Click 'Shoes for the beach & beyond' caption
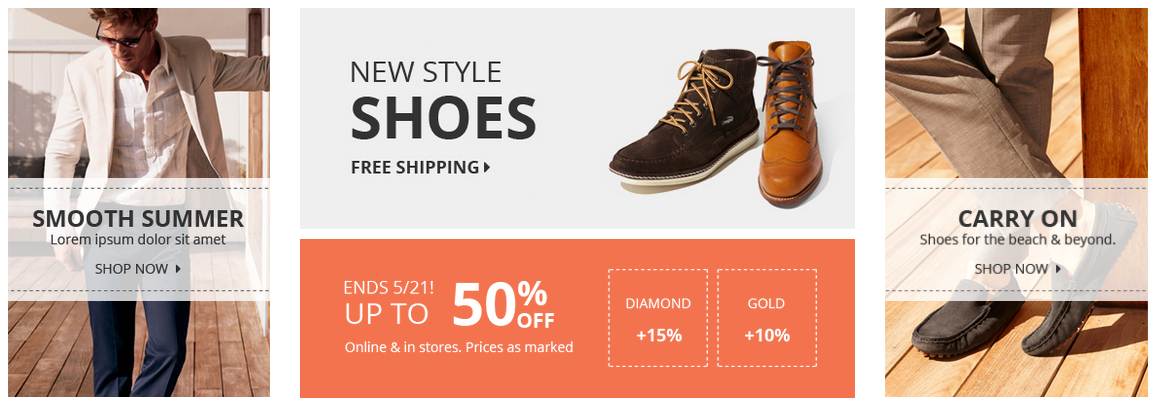 1018,239
